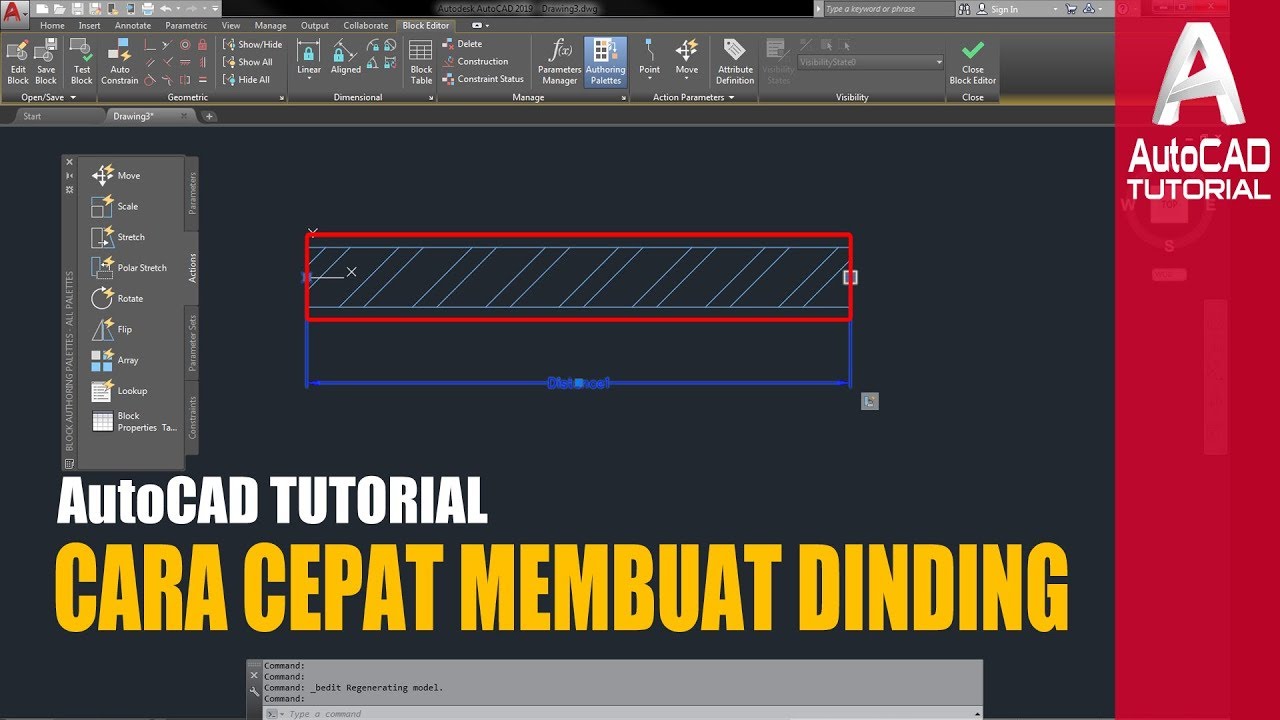Select the Lookup action in authoring palette

[x=120, y=391]
